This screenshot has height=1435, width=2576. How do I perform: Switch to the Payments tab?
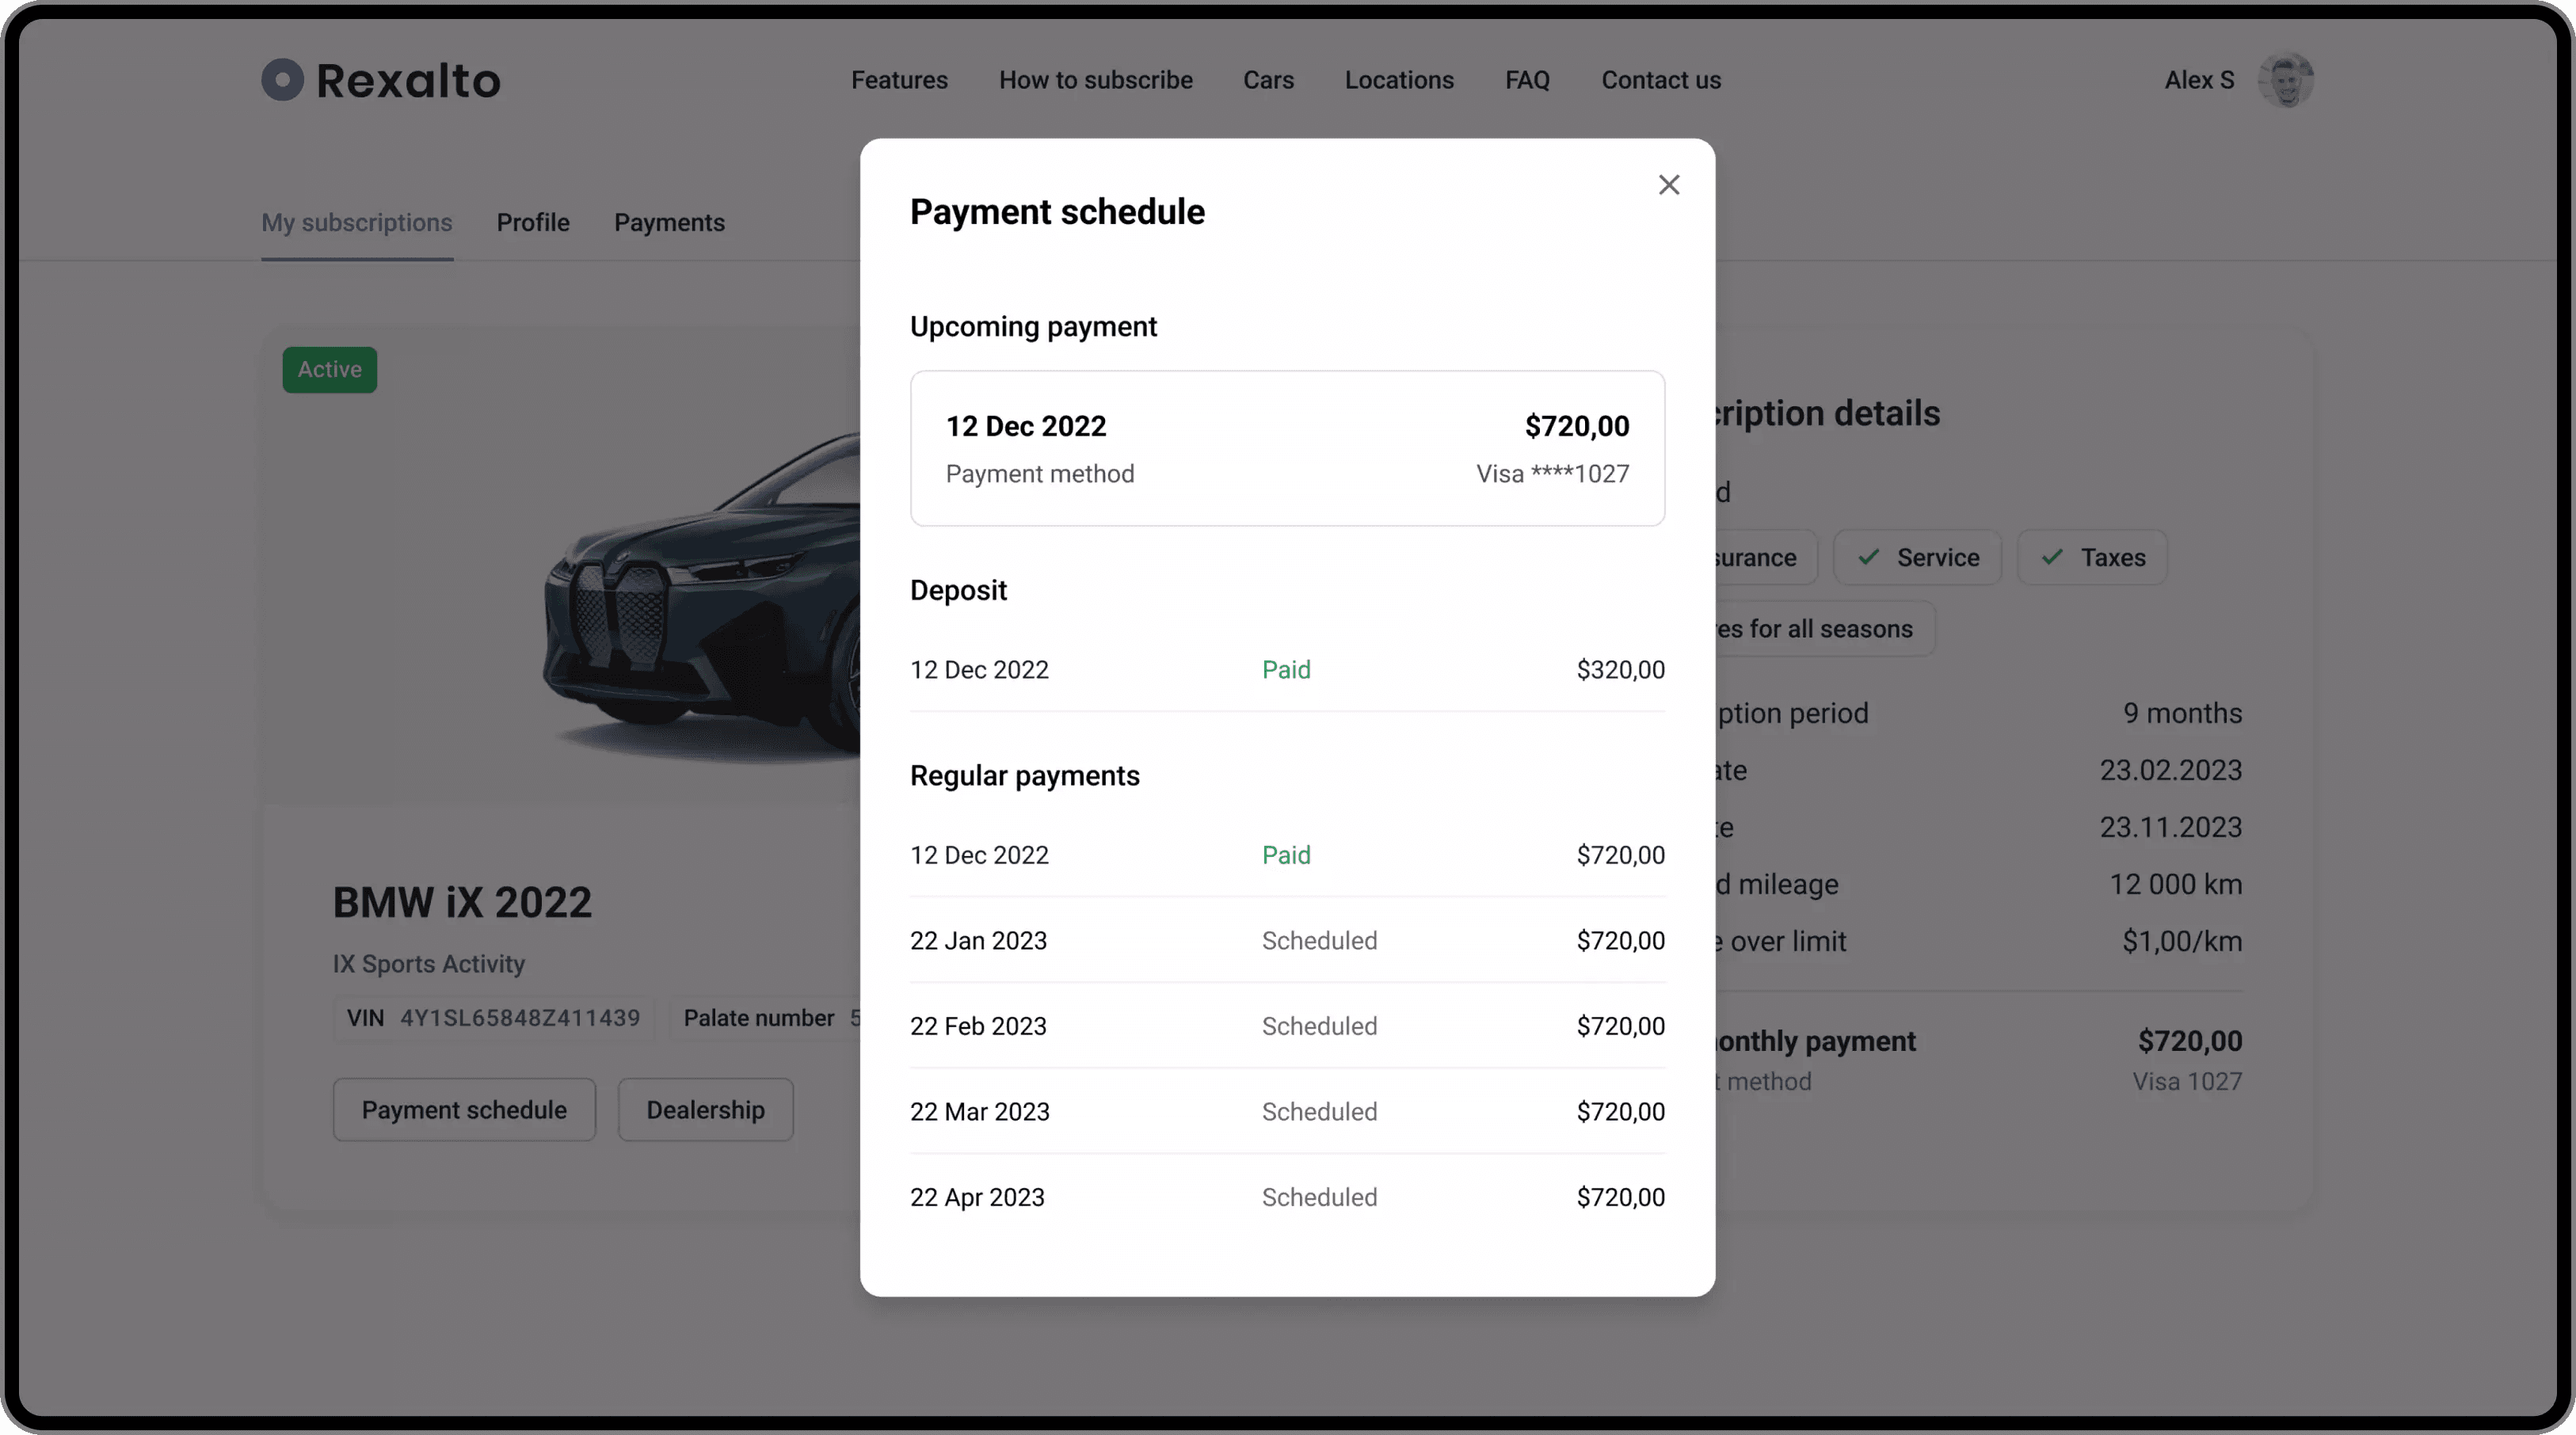tap(669, 222)
